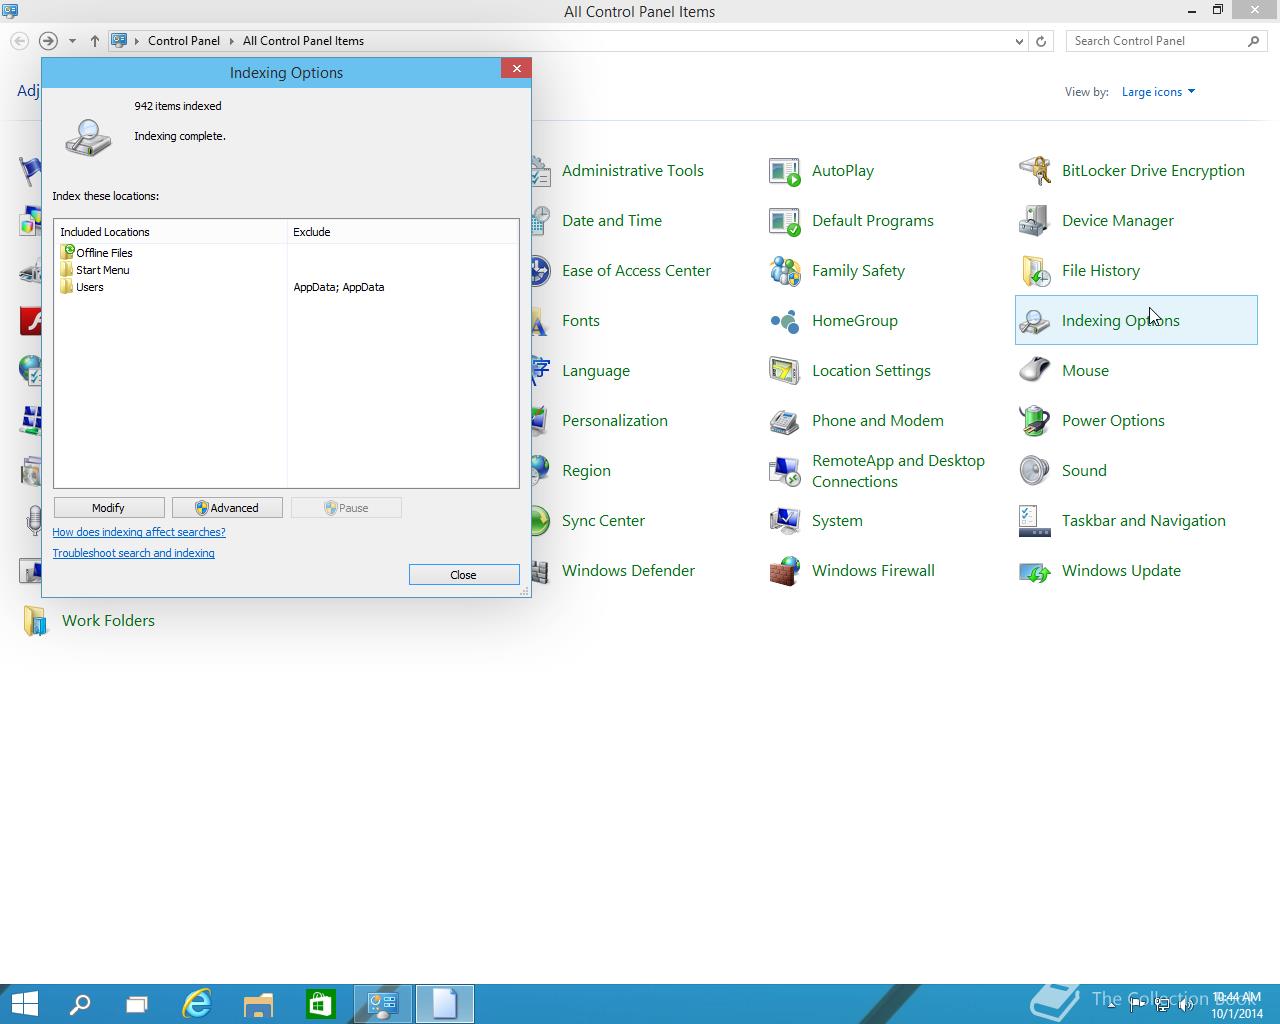Open Administrative Tools link
The height and width of the screenshot is (1024, 1280).
[x=633, y=171]
